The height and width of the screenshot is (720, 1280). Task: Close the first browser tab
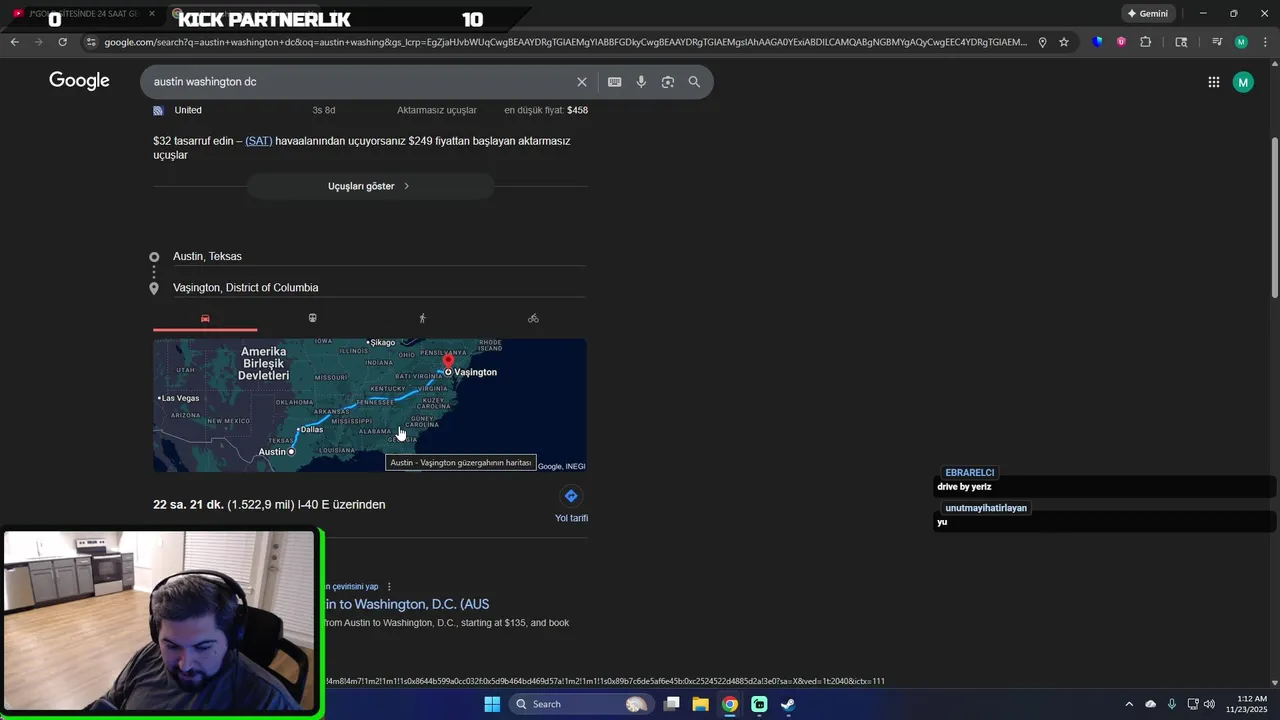pos(152,14)
